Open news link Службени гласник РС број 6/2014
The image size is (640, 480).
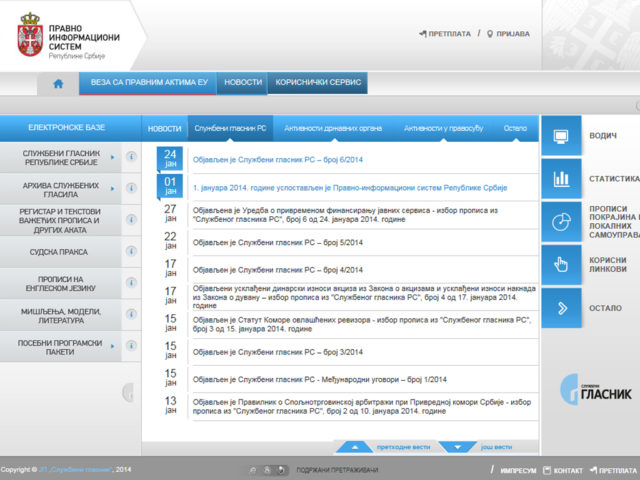[278, 158]
